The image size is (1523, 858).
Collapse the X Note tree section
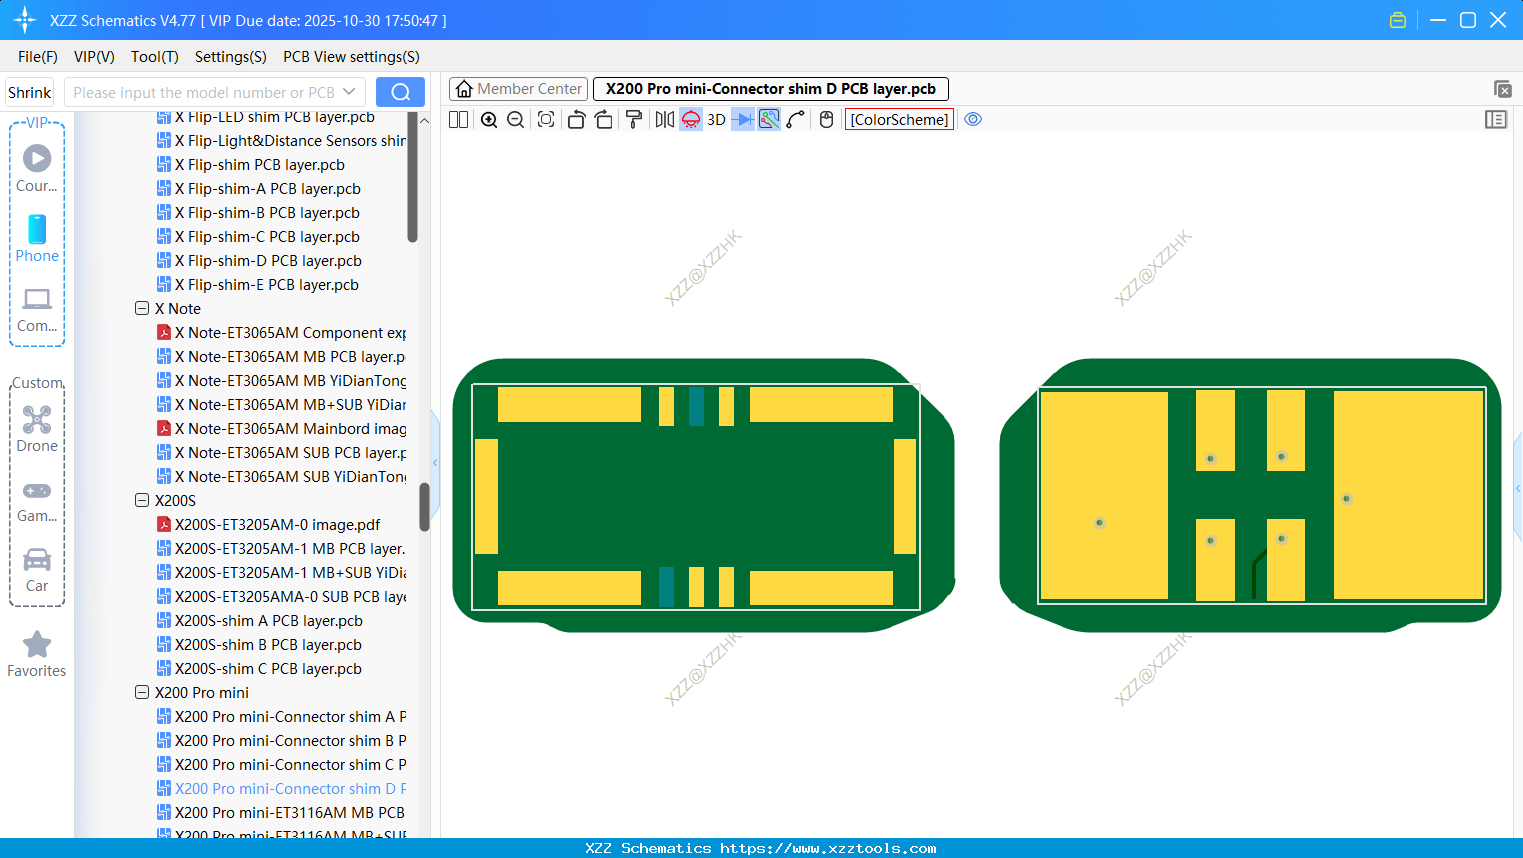[x=142, y=308]
